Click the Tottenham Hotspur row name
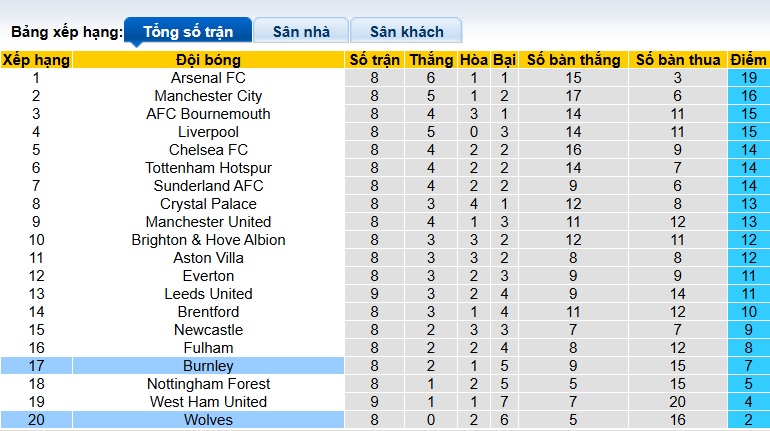 (x=208, y=168)
